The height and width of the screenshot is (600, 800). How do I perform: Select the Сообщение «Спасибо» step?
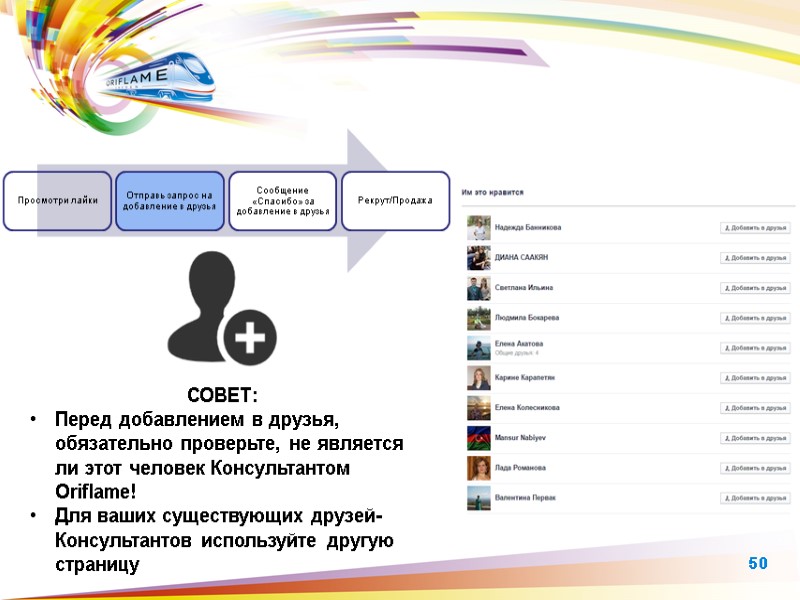[283, 201]
